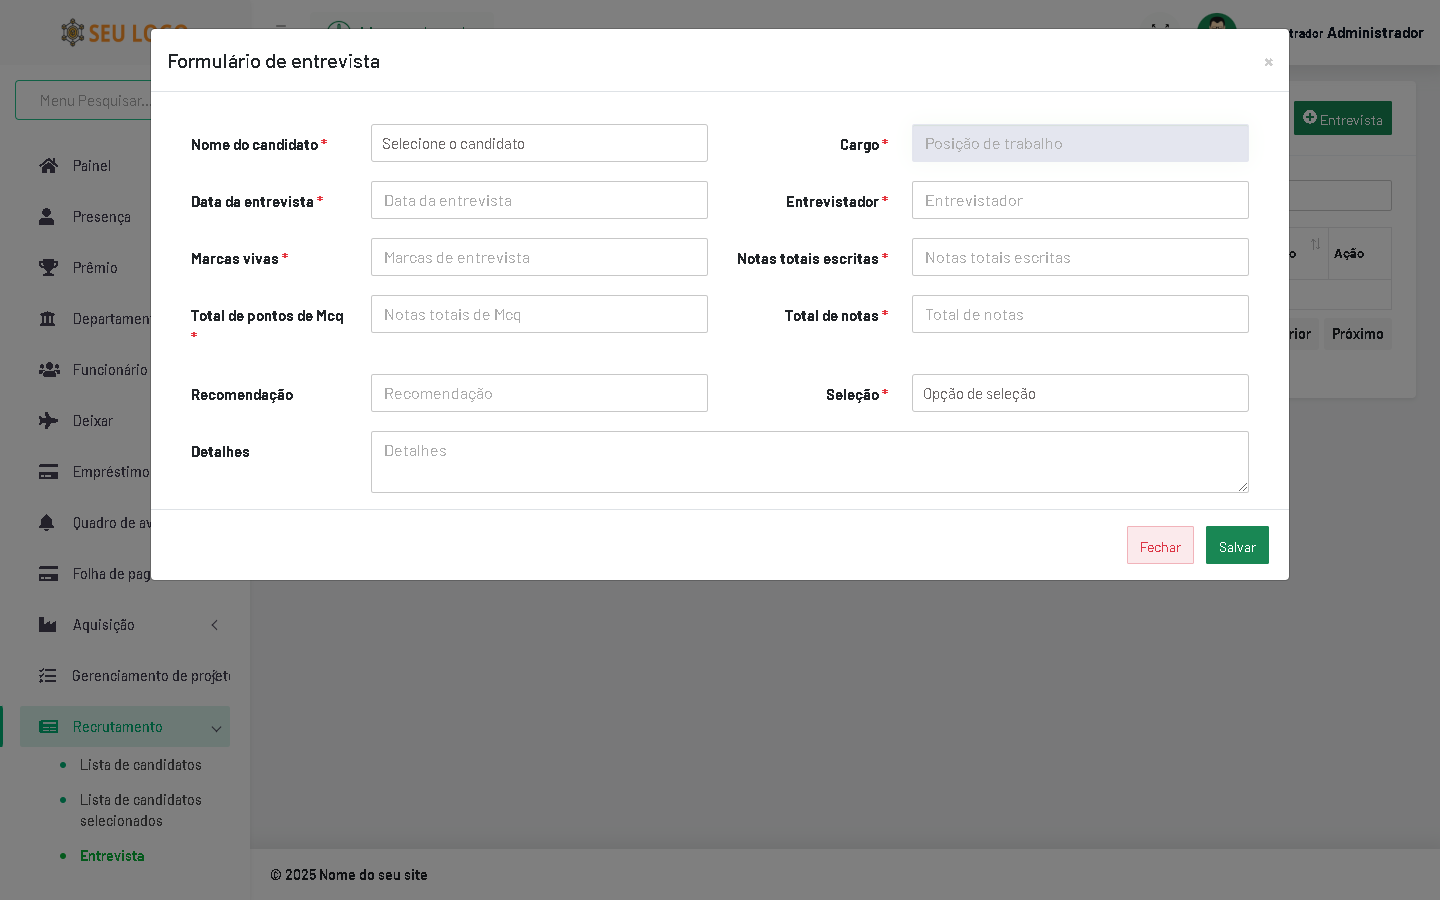Click the Recrutamento sidebar icon

(x=48, y=727)
